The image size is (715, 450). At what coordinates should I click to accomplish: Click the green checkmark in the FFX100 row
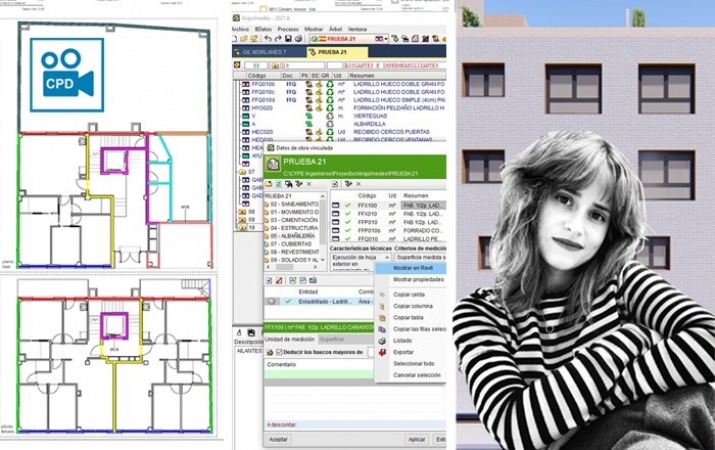348,206
